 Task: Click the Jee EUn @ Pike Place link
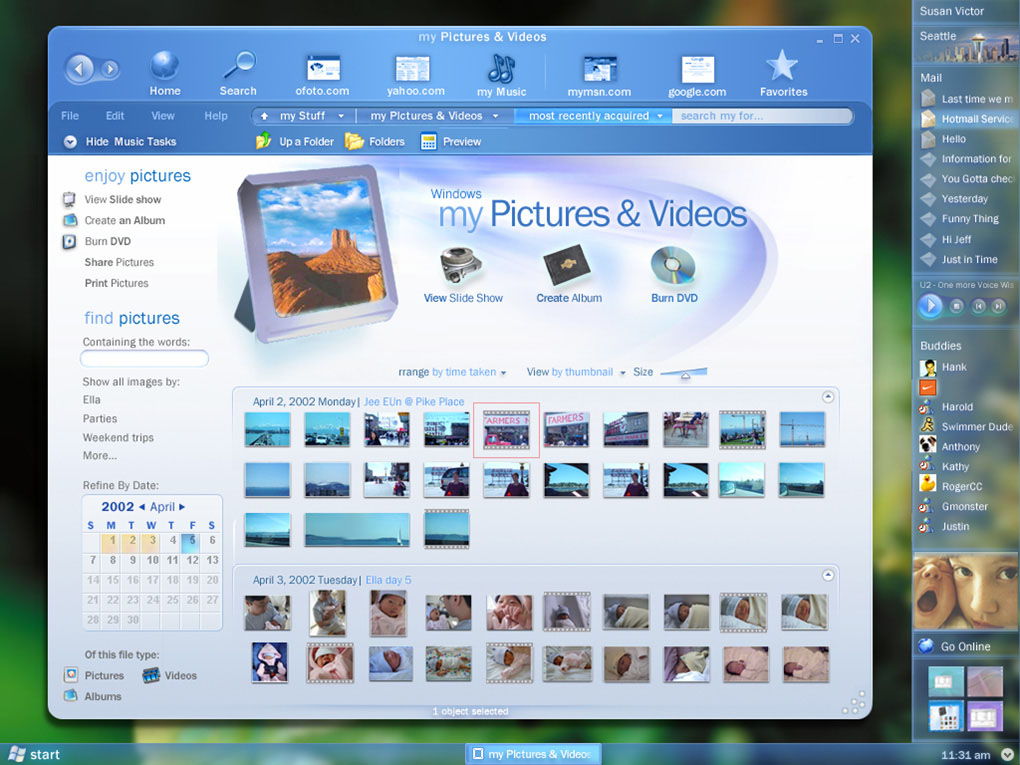tap(414, 401)
